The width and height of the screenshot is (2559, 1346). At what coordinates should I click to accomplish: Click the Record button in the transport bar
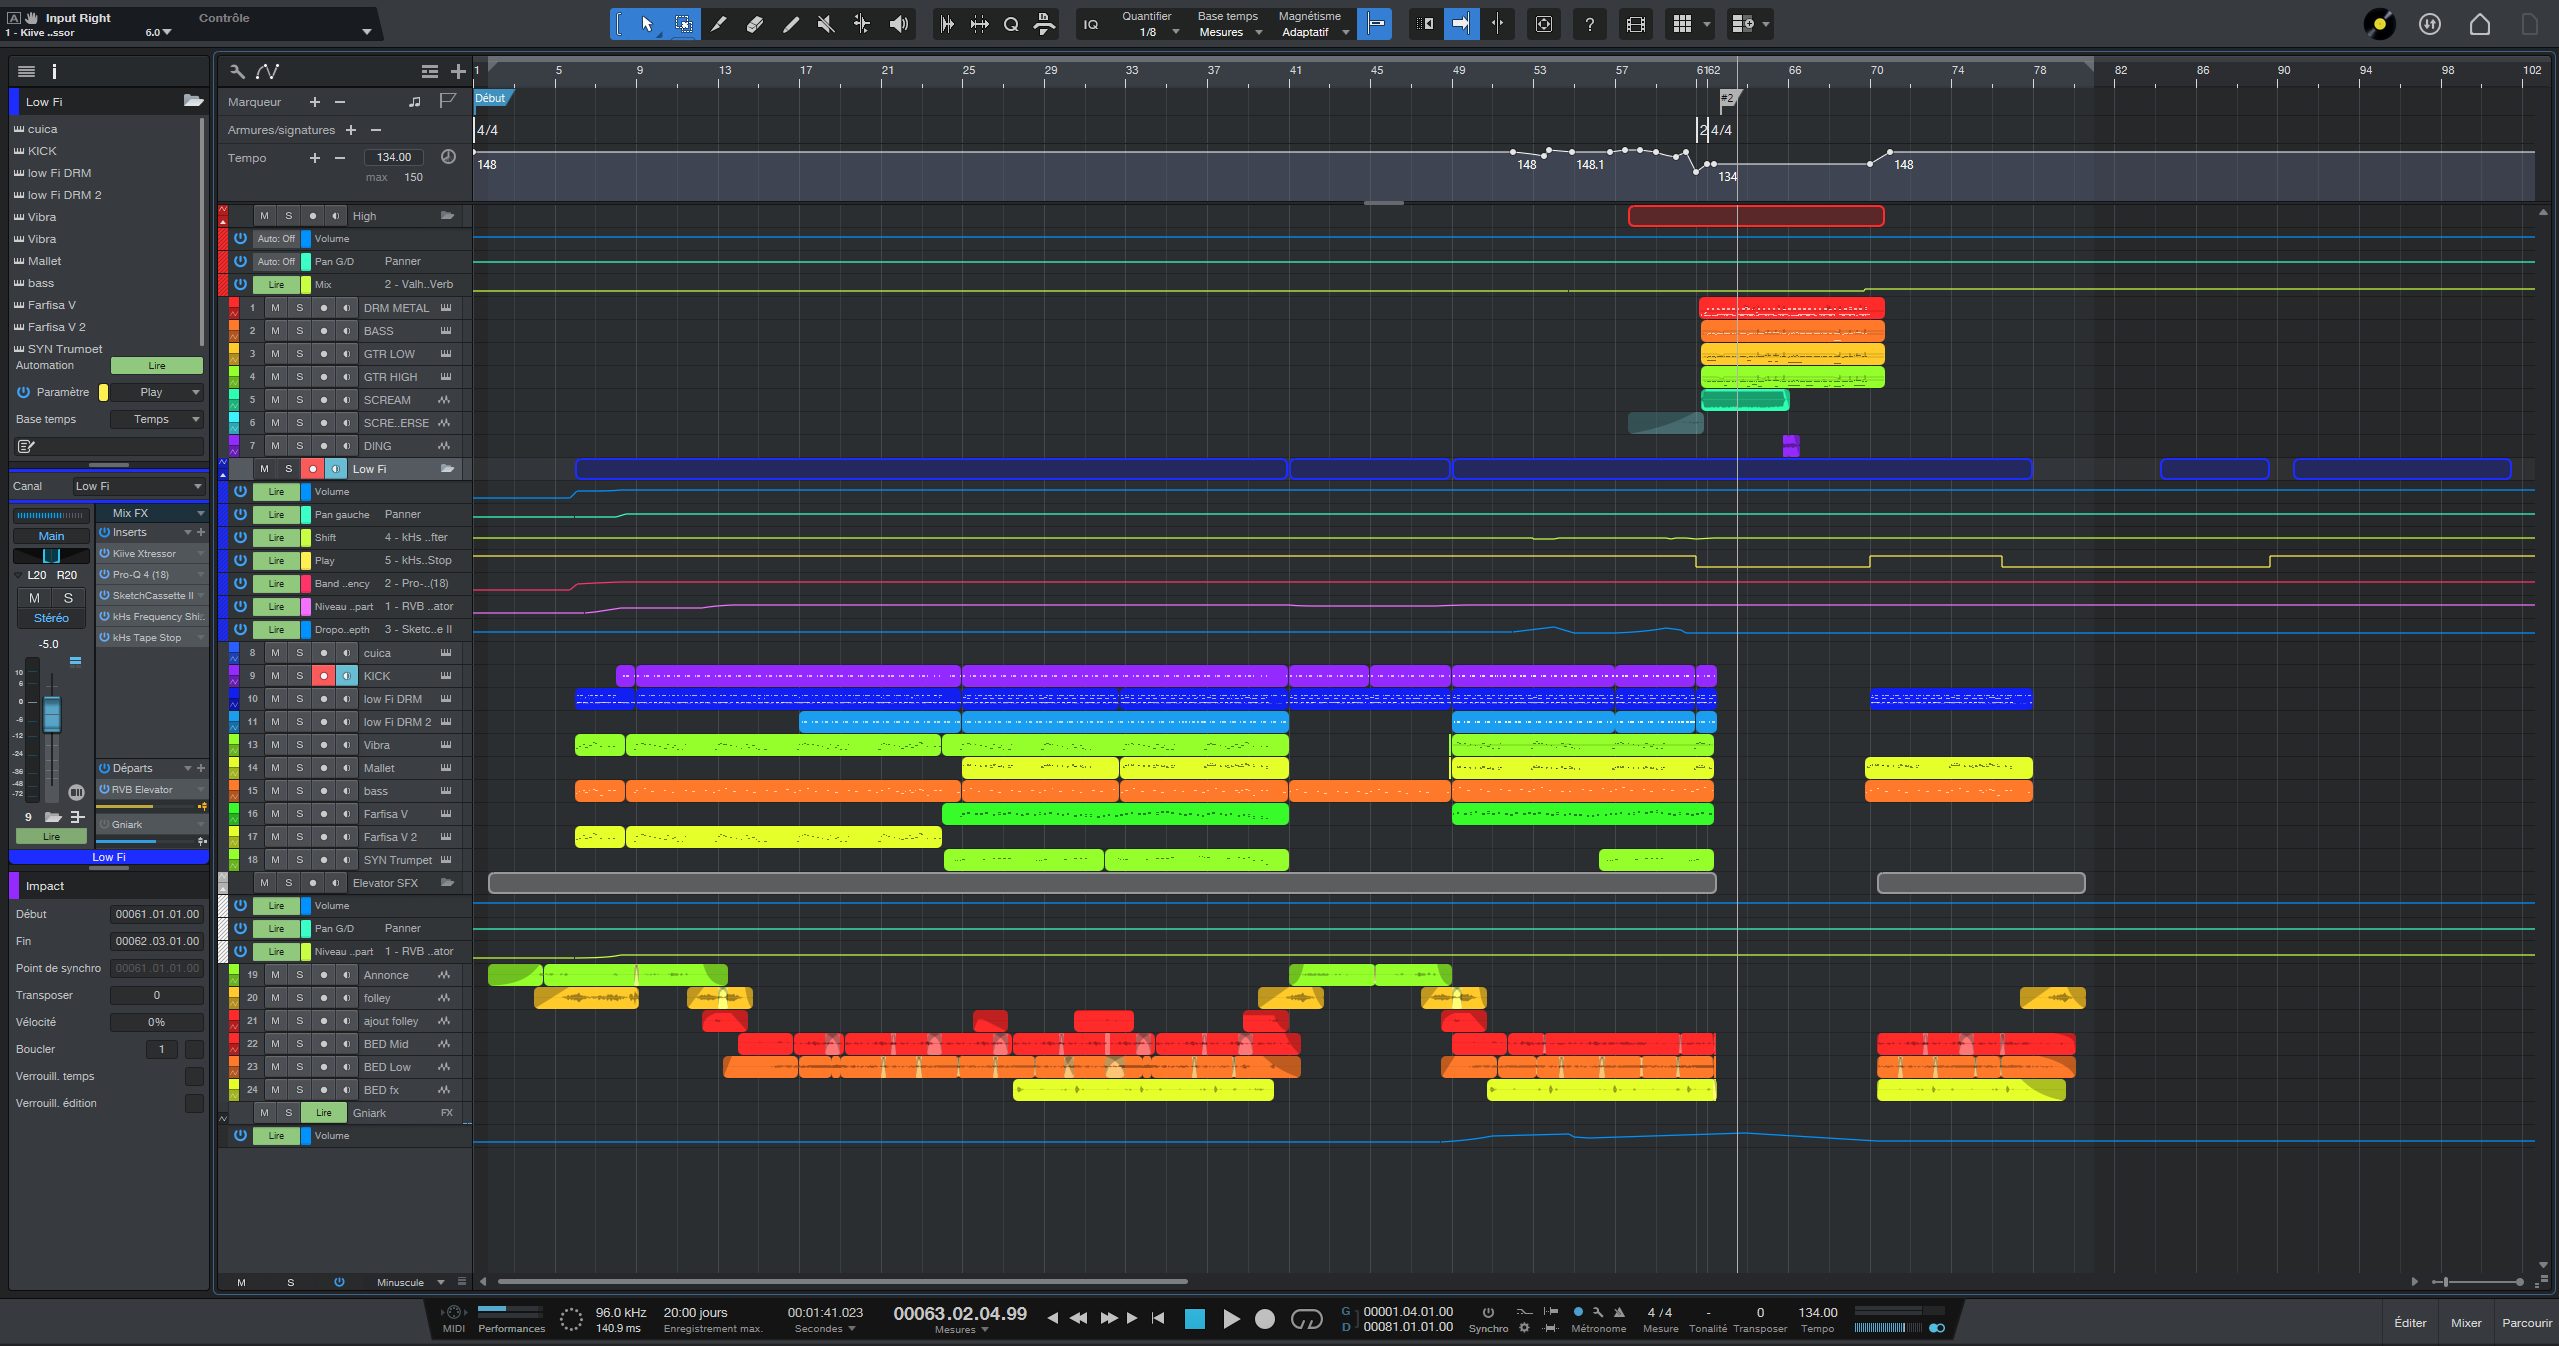pyautogui.click(x=1264, y=1319)
